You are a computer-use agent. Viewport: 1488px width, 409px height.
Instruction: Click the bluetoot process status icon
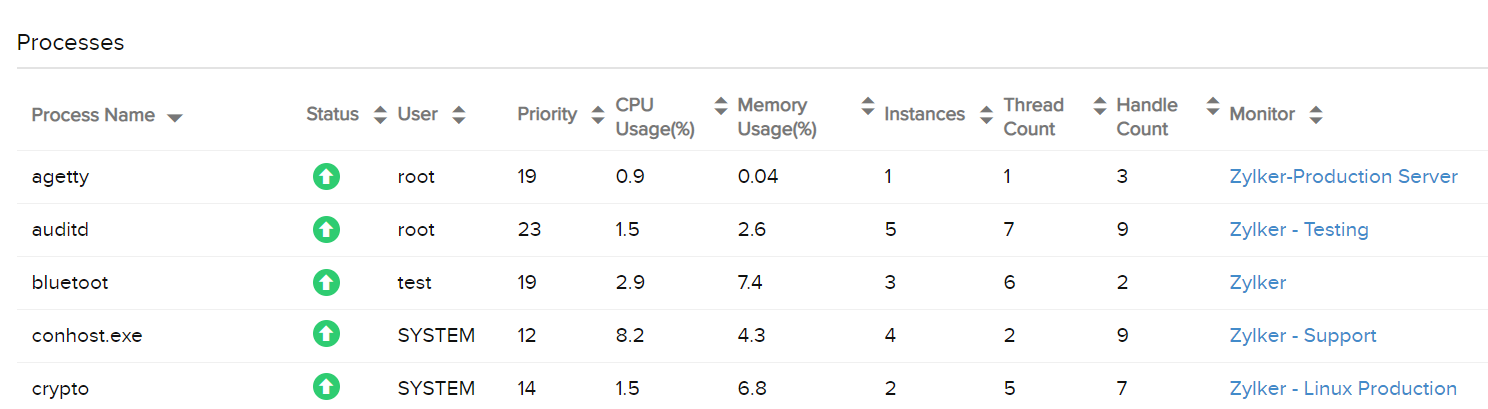coord(326,283)
